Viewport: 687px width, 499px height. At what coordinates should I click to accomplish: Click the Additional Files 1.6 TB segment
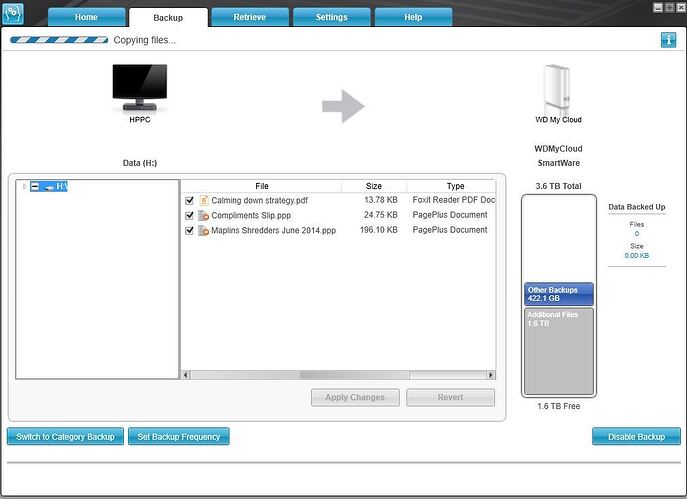[x=559, y=351]
